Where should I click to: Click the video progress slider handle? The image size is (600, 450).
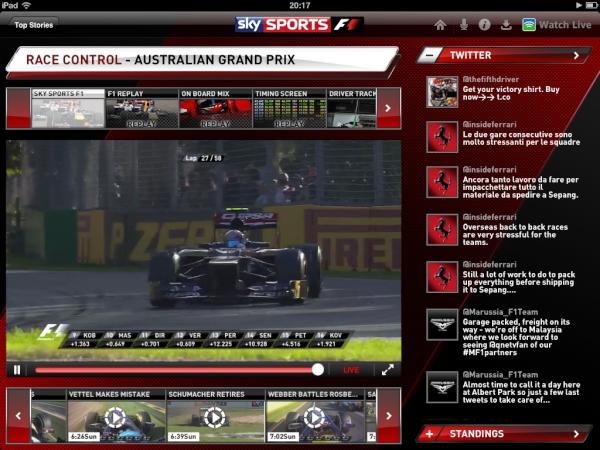pyautogui.click(x=318, y=369)
